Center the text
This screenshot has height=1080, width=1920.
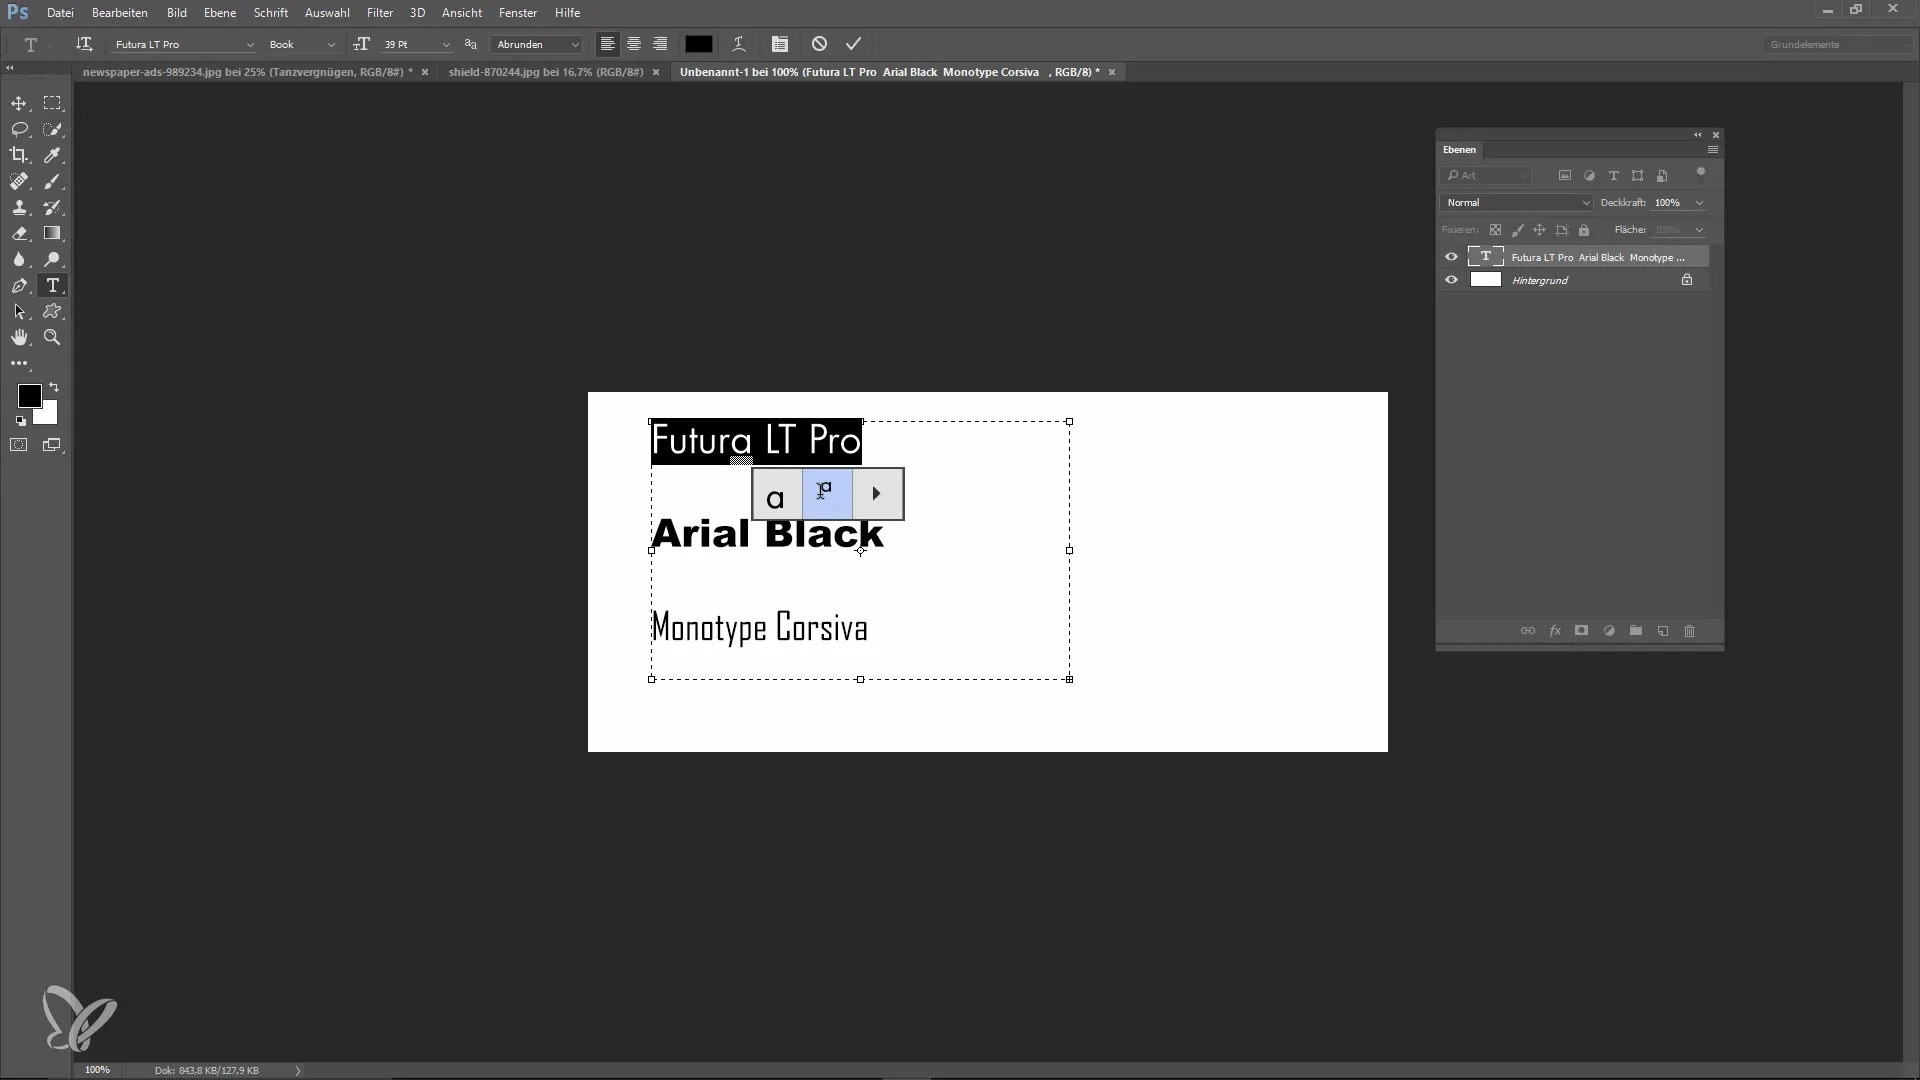click(x=634, y=44)
